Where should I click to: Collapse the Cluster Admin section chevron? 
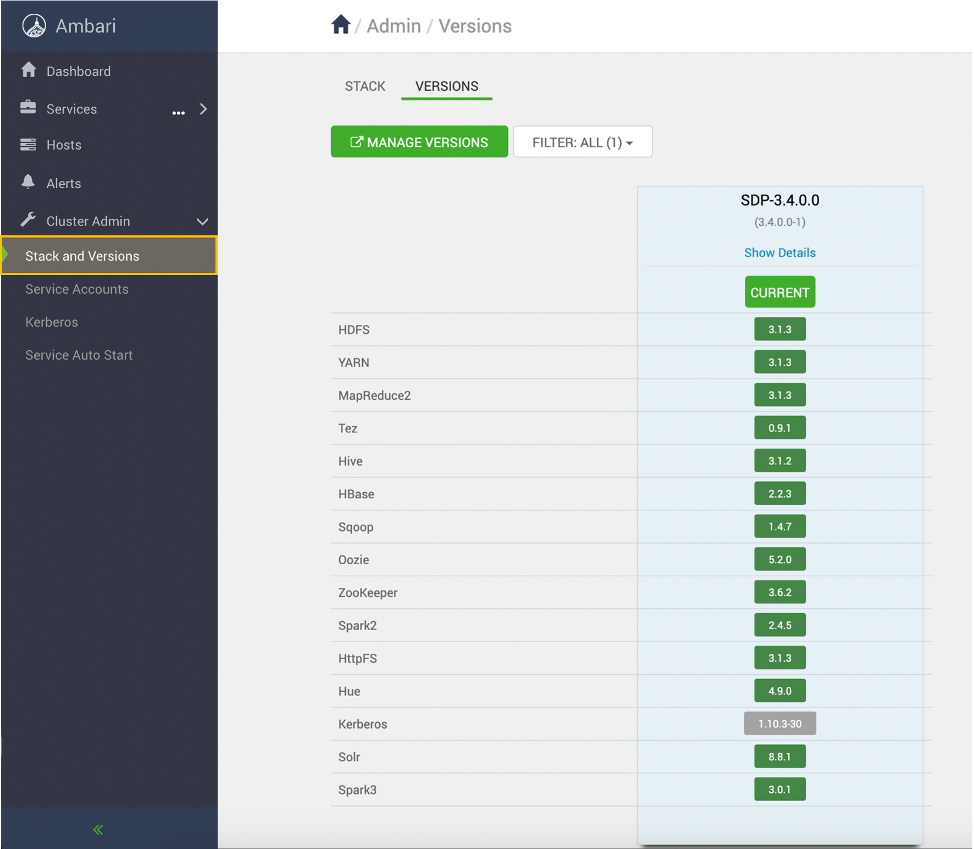[203, 221]
